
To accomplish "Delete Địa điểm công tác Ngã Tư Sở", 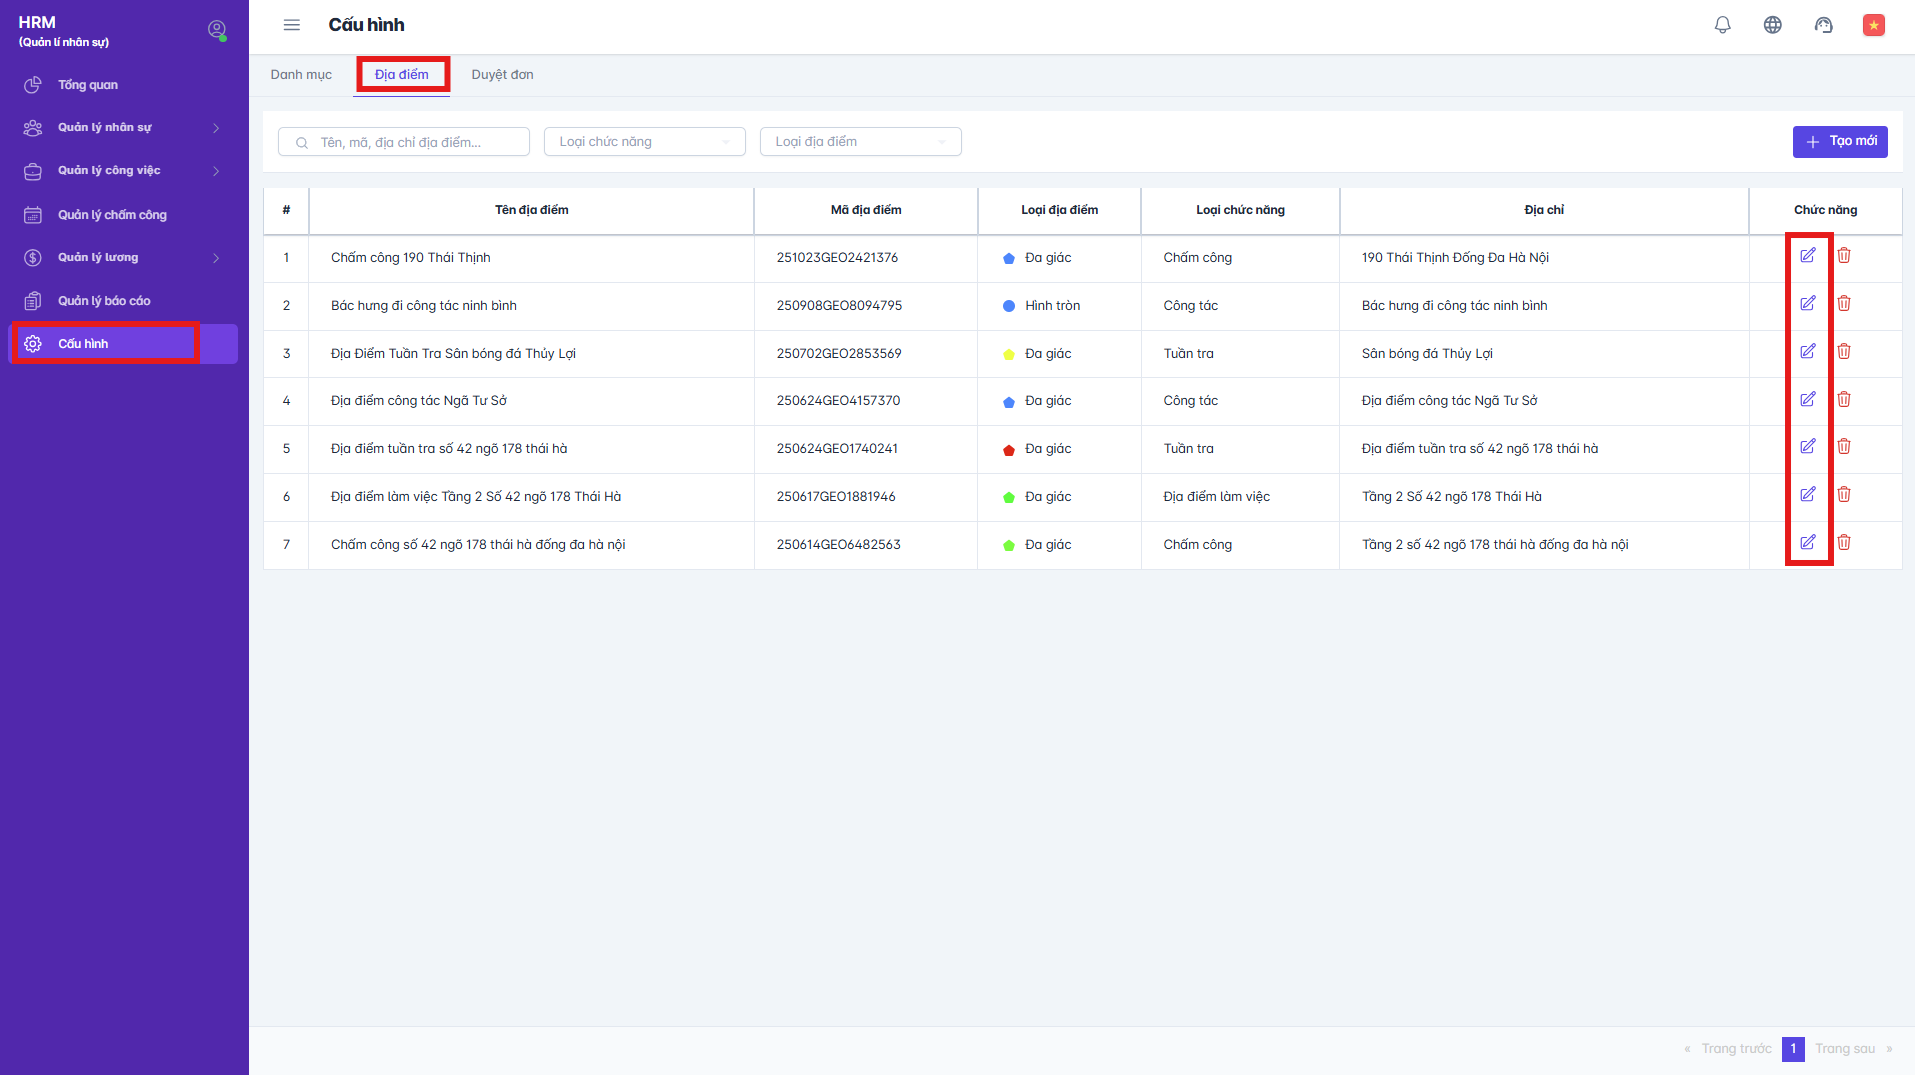I will [1844, 400].
